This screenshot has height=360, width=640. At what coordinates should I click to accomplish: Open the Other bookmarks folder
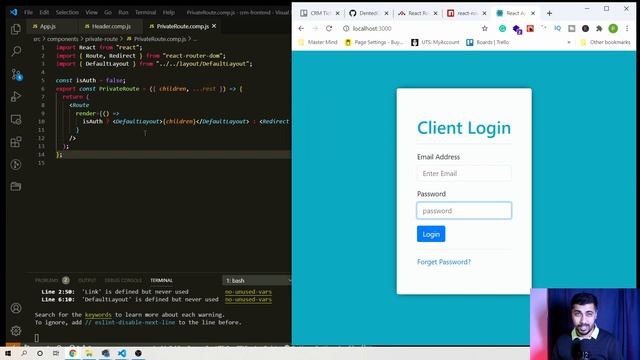point(605,42)
